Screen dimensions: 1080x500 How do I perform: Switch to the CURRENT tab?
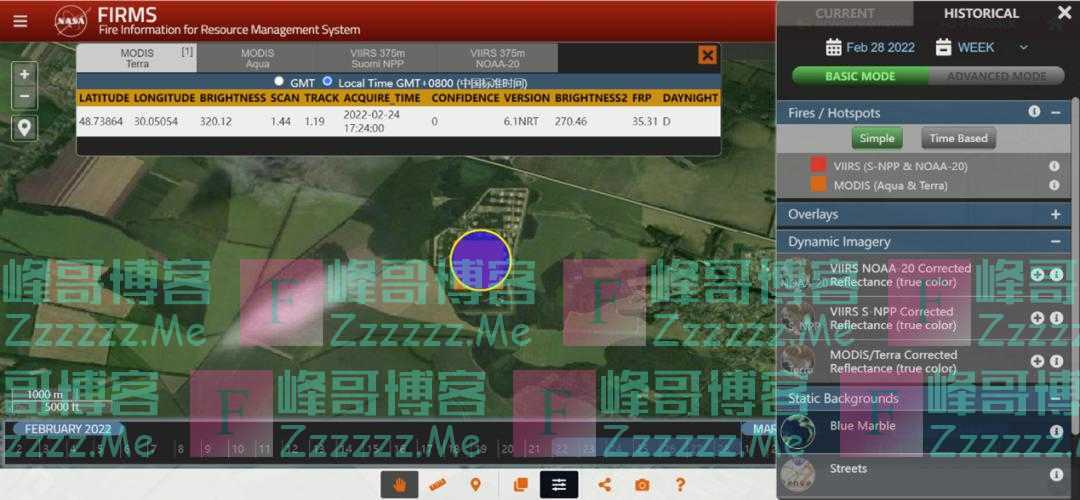coord(845,14)
